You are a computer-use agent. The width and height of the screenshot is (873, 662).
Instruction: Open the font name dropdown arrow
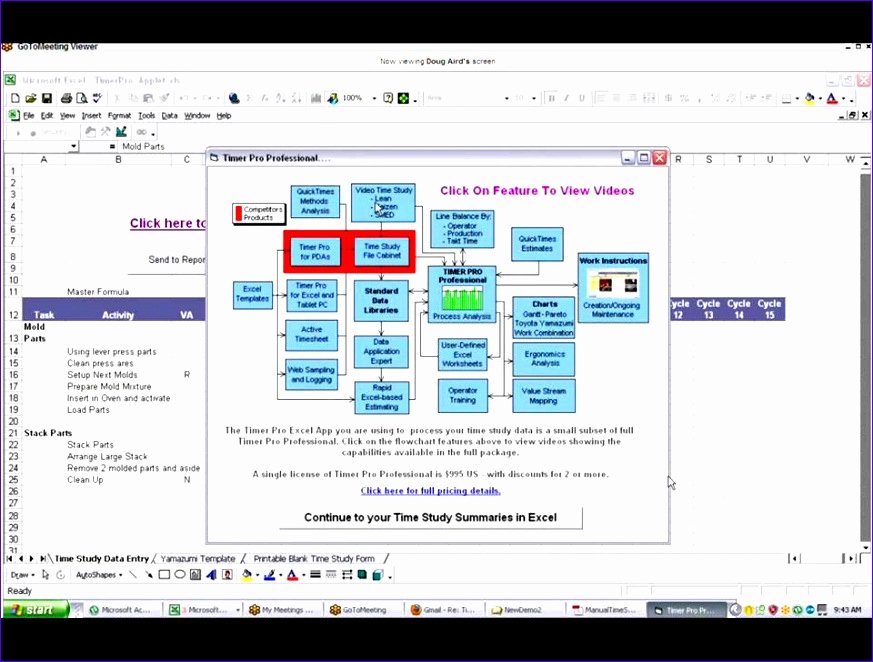(x=506, y=99)
